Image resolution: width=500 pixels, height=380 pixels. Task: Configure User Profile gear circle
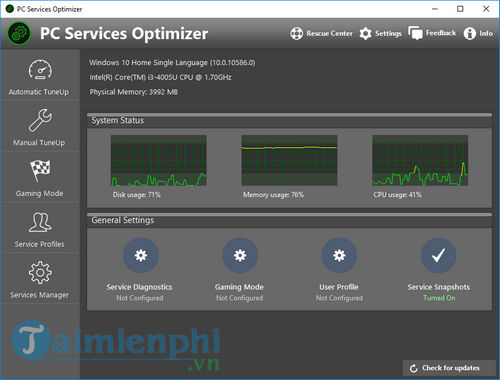(339, 255)
